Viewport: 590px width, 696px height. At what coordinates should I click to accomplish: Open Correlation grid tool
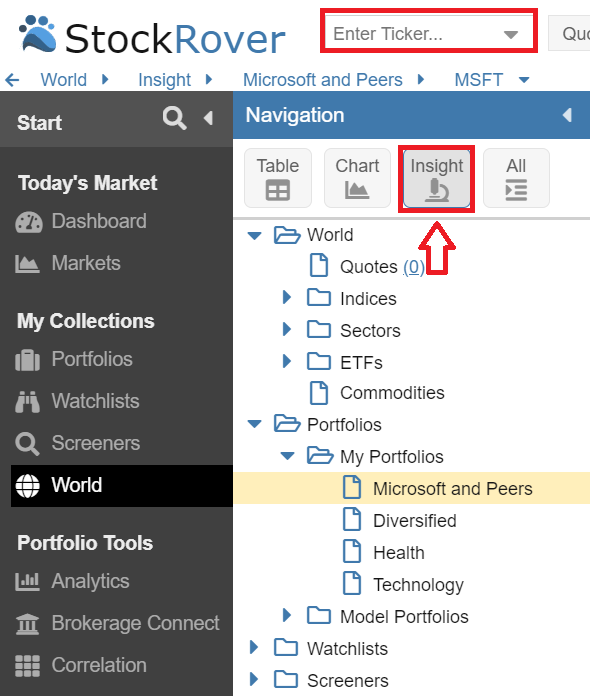pyautogui.click(x=81, y=665)
